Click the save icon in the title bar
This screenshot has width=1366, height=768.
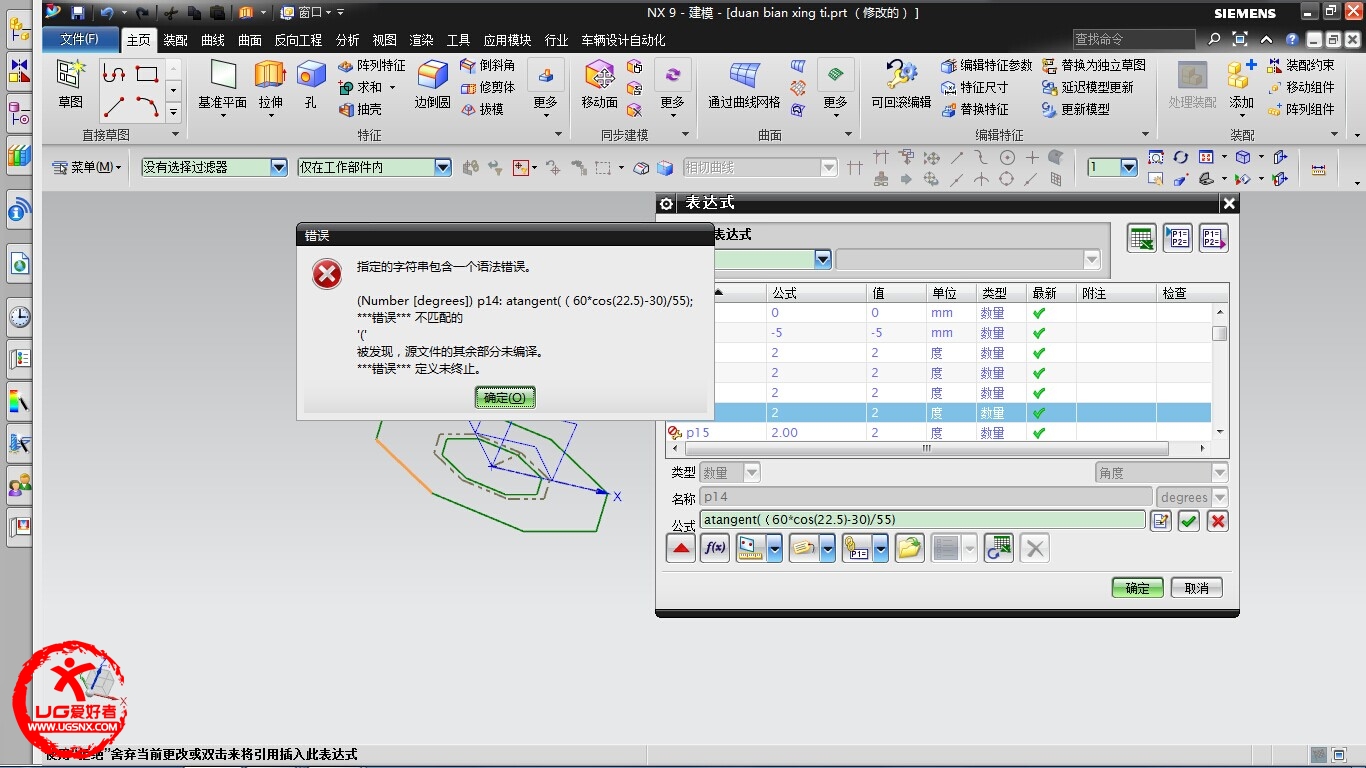point(77,13)
